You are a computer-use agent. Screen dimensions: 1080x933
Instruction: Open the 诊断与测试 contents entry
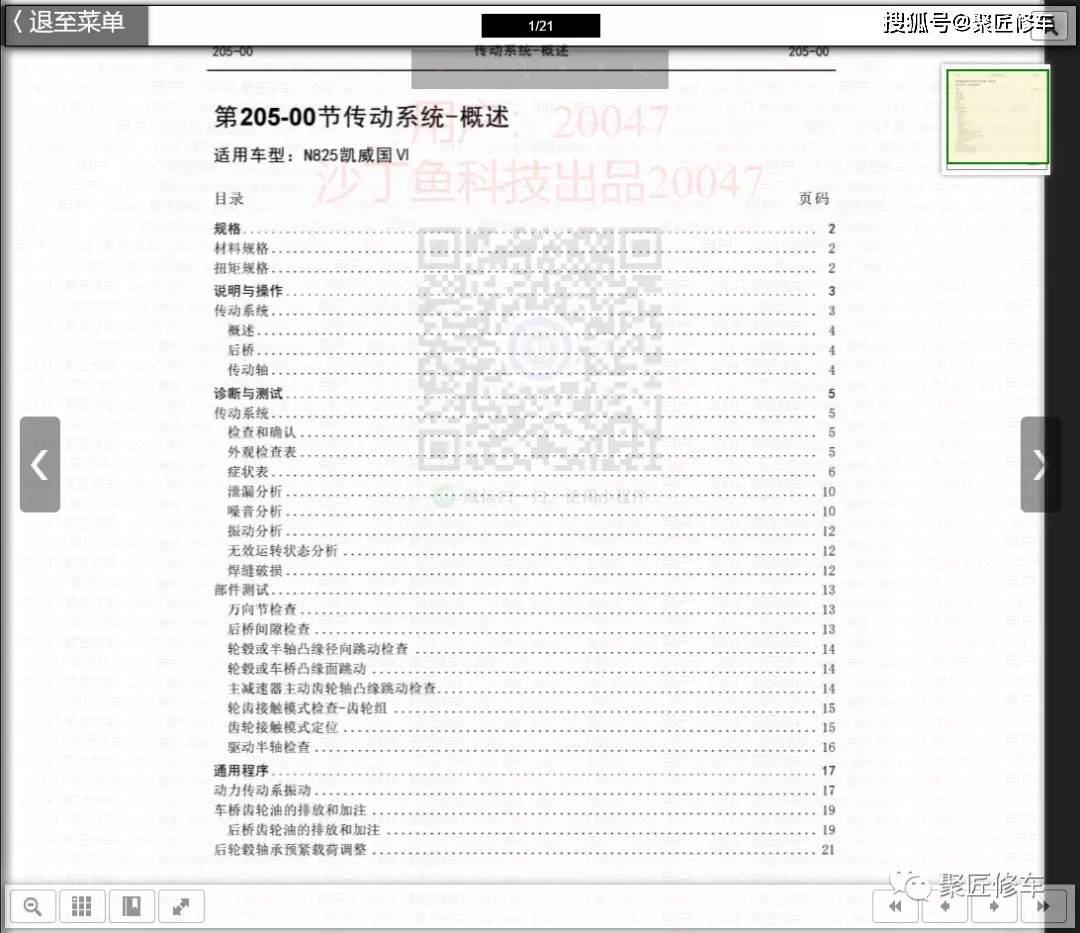click(524, 393)
